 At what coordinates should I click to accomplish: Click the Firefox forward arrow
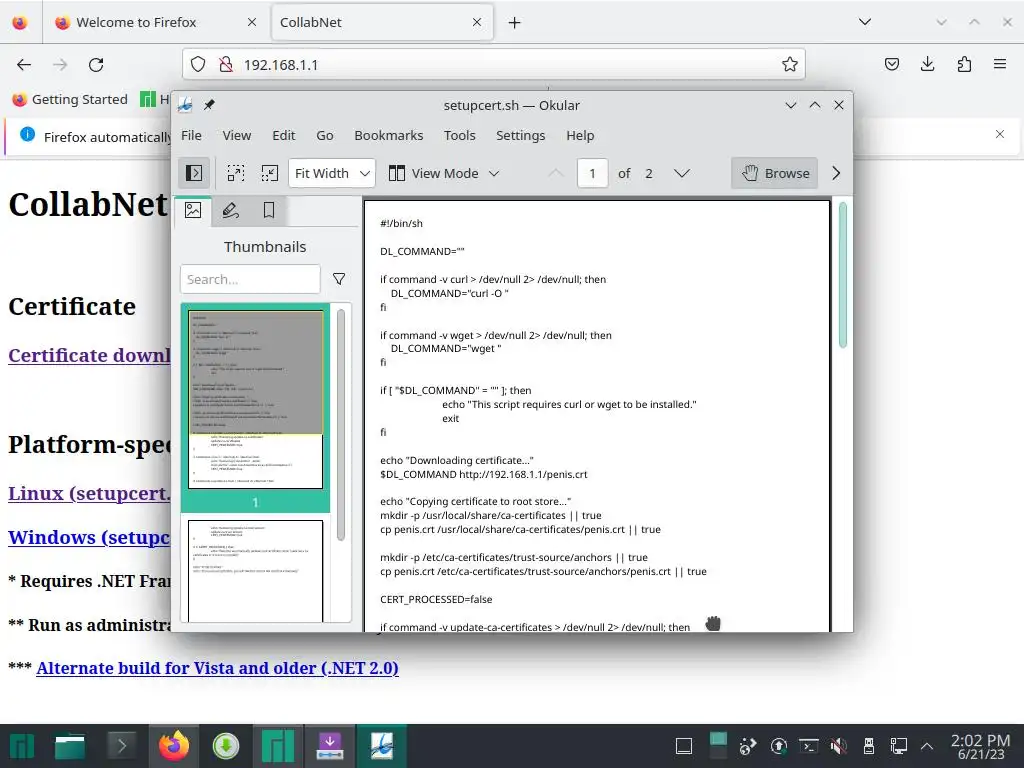tap(60, 65)
